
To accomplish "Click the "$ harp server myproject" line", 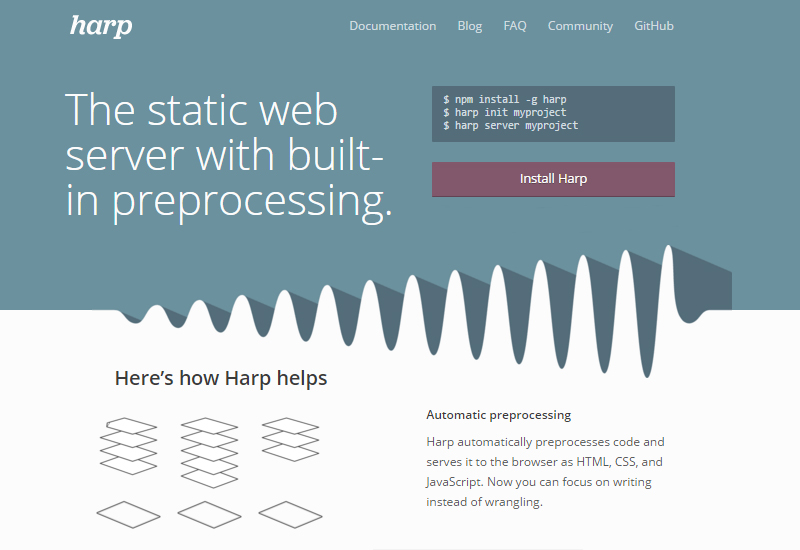I will pos(510,126).
